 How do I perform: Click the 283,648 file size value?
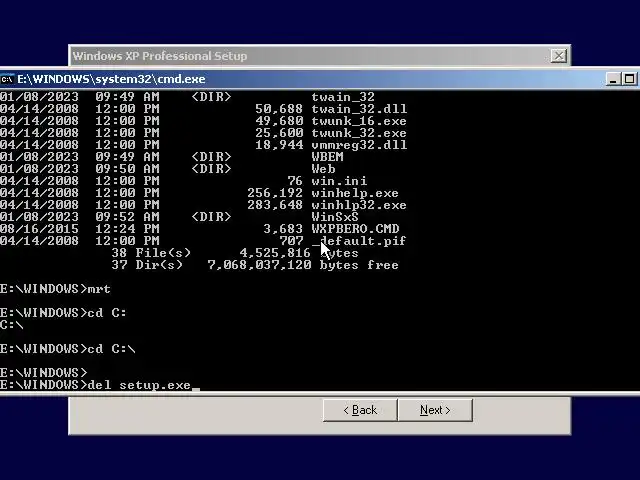click(276, 205)
